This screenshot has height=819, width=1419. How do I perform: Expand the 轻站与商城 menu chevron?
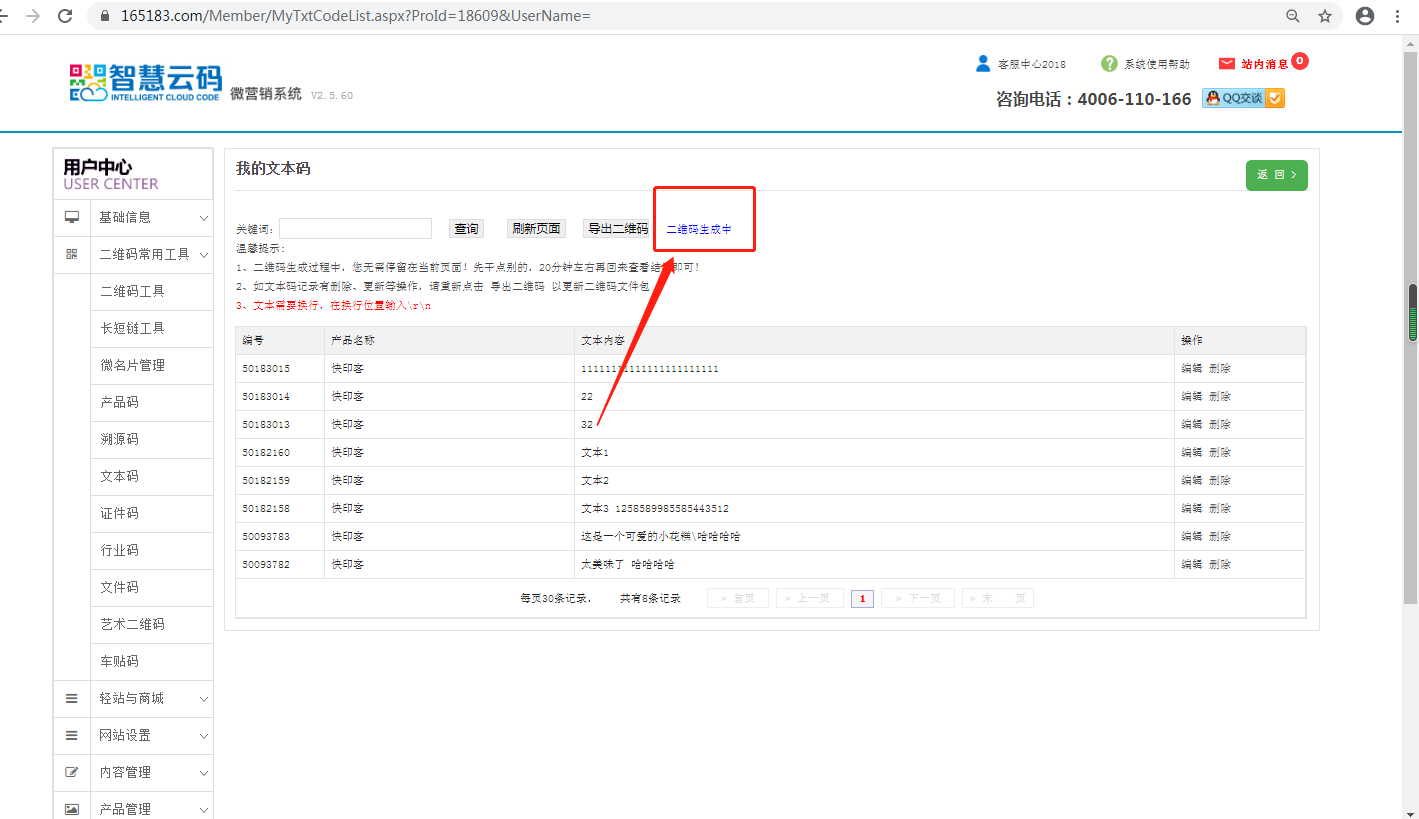(204, 699)
